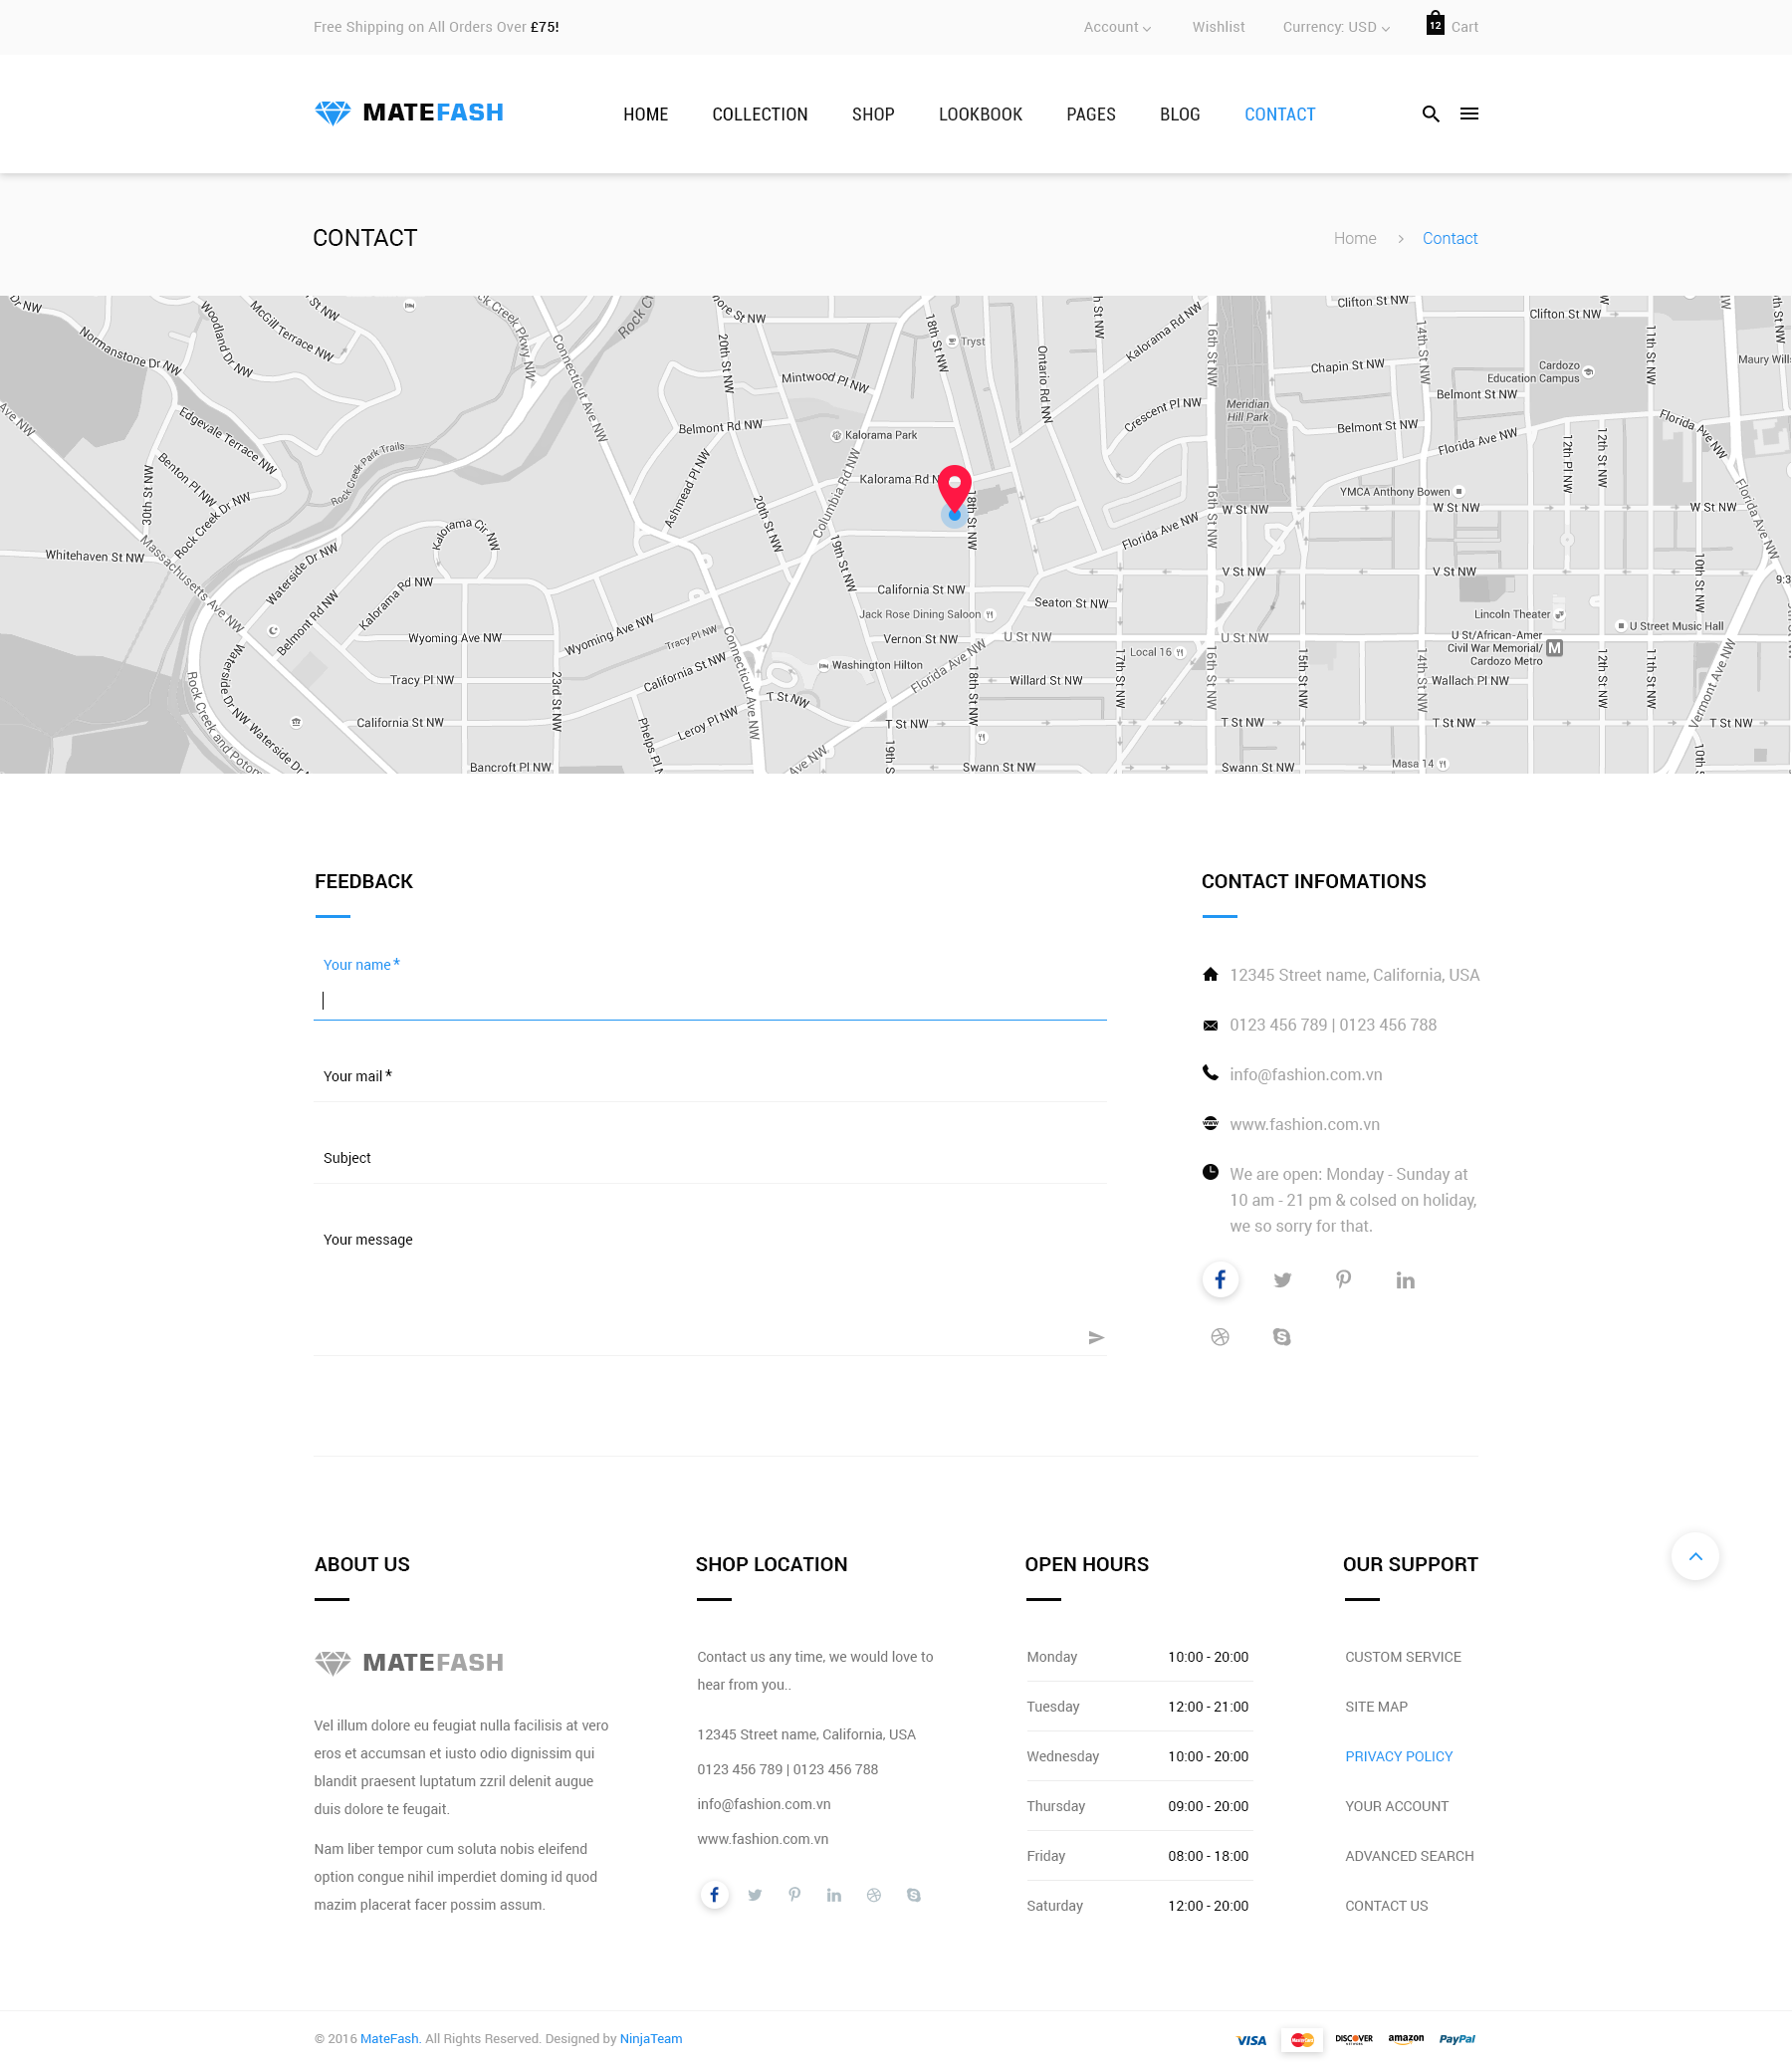Screen dimensions: 1792x2069
Task: Open Pinterest icon in Contact Infomations
Action: click(x=1343, y=1280)
